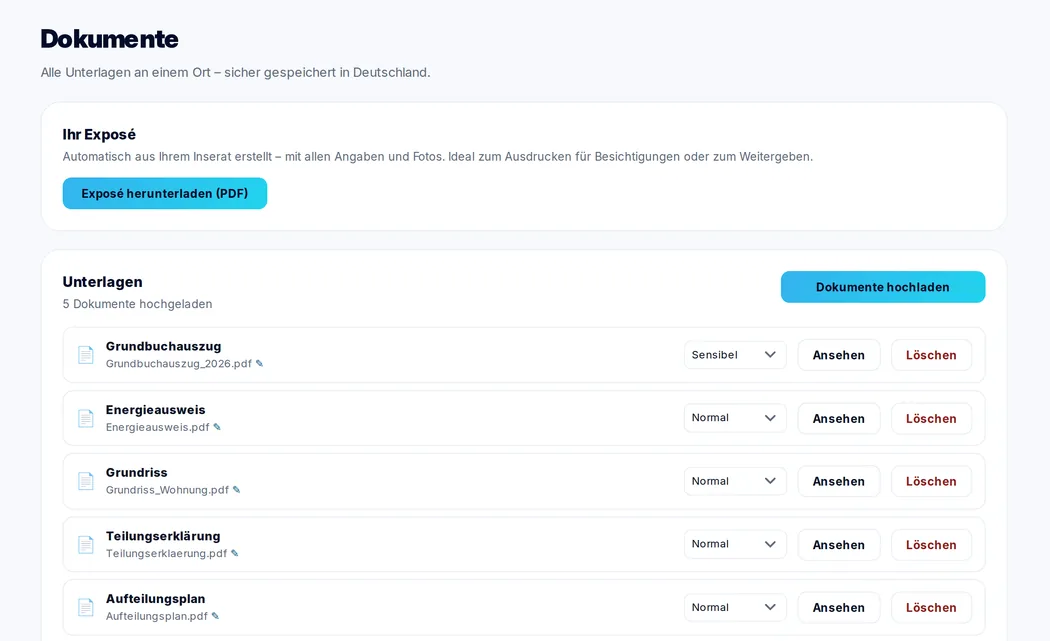Delete the Grundbuchauszug document
Image resolution: width=1050 pixels, height=641 pixels.
click(x=931, y=355)
